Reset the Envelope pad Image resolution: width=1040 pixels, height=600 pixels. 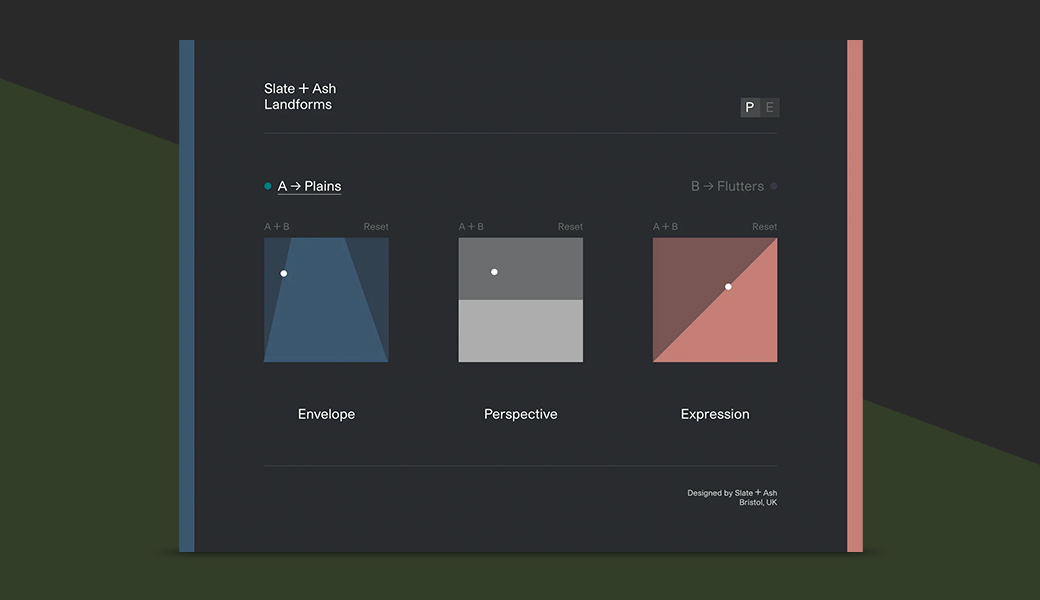click(376, 227)
